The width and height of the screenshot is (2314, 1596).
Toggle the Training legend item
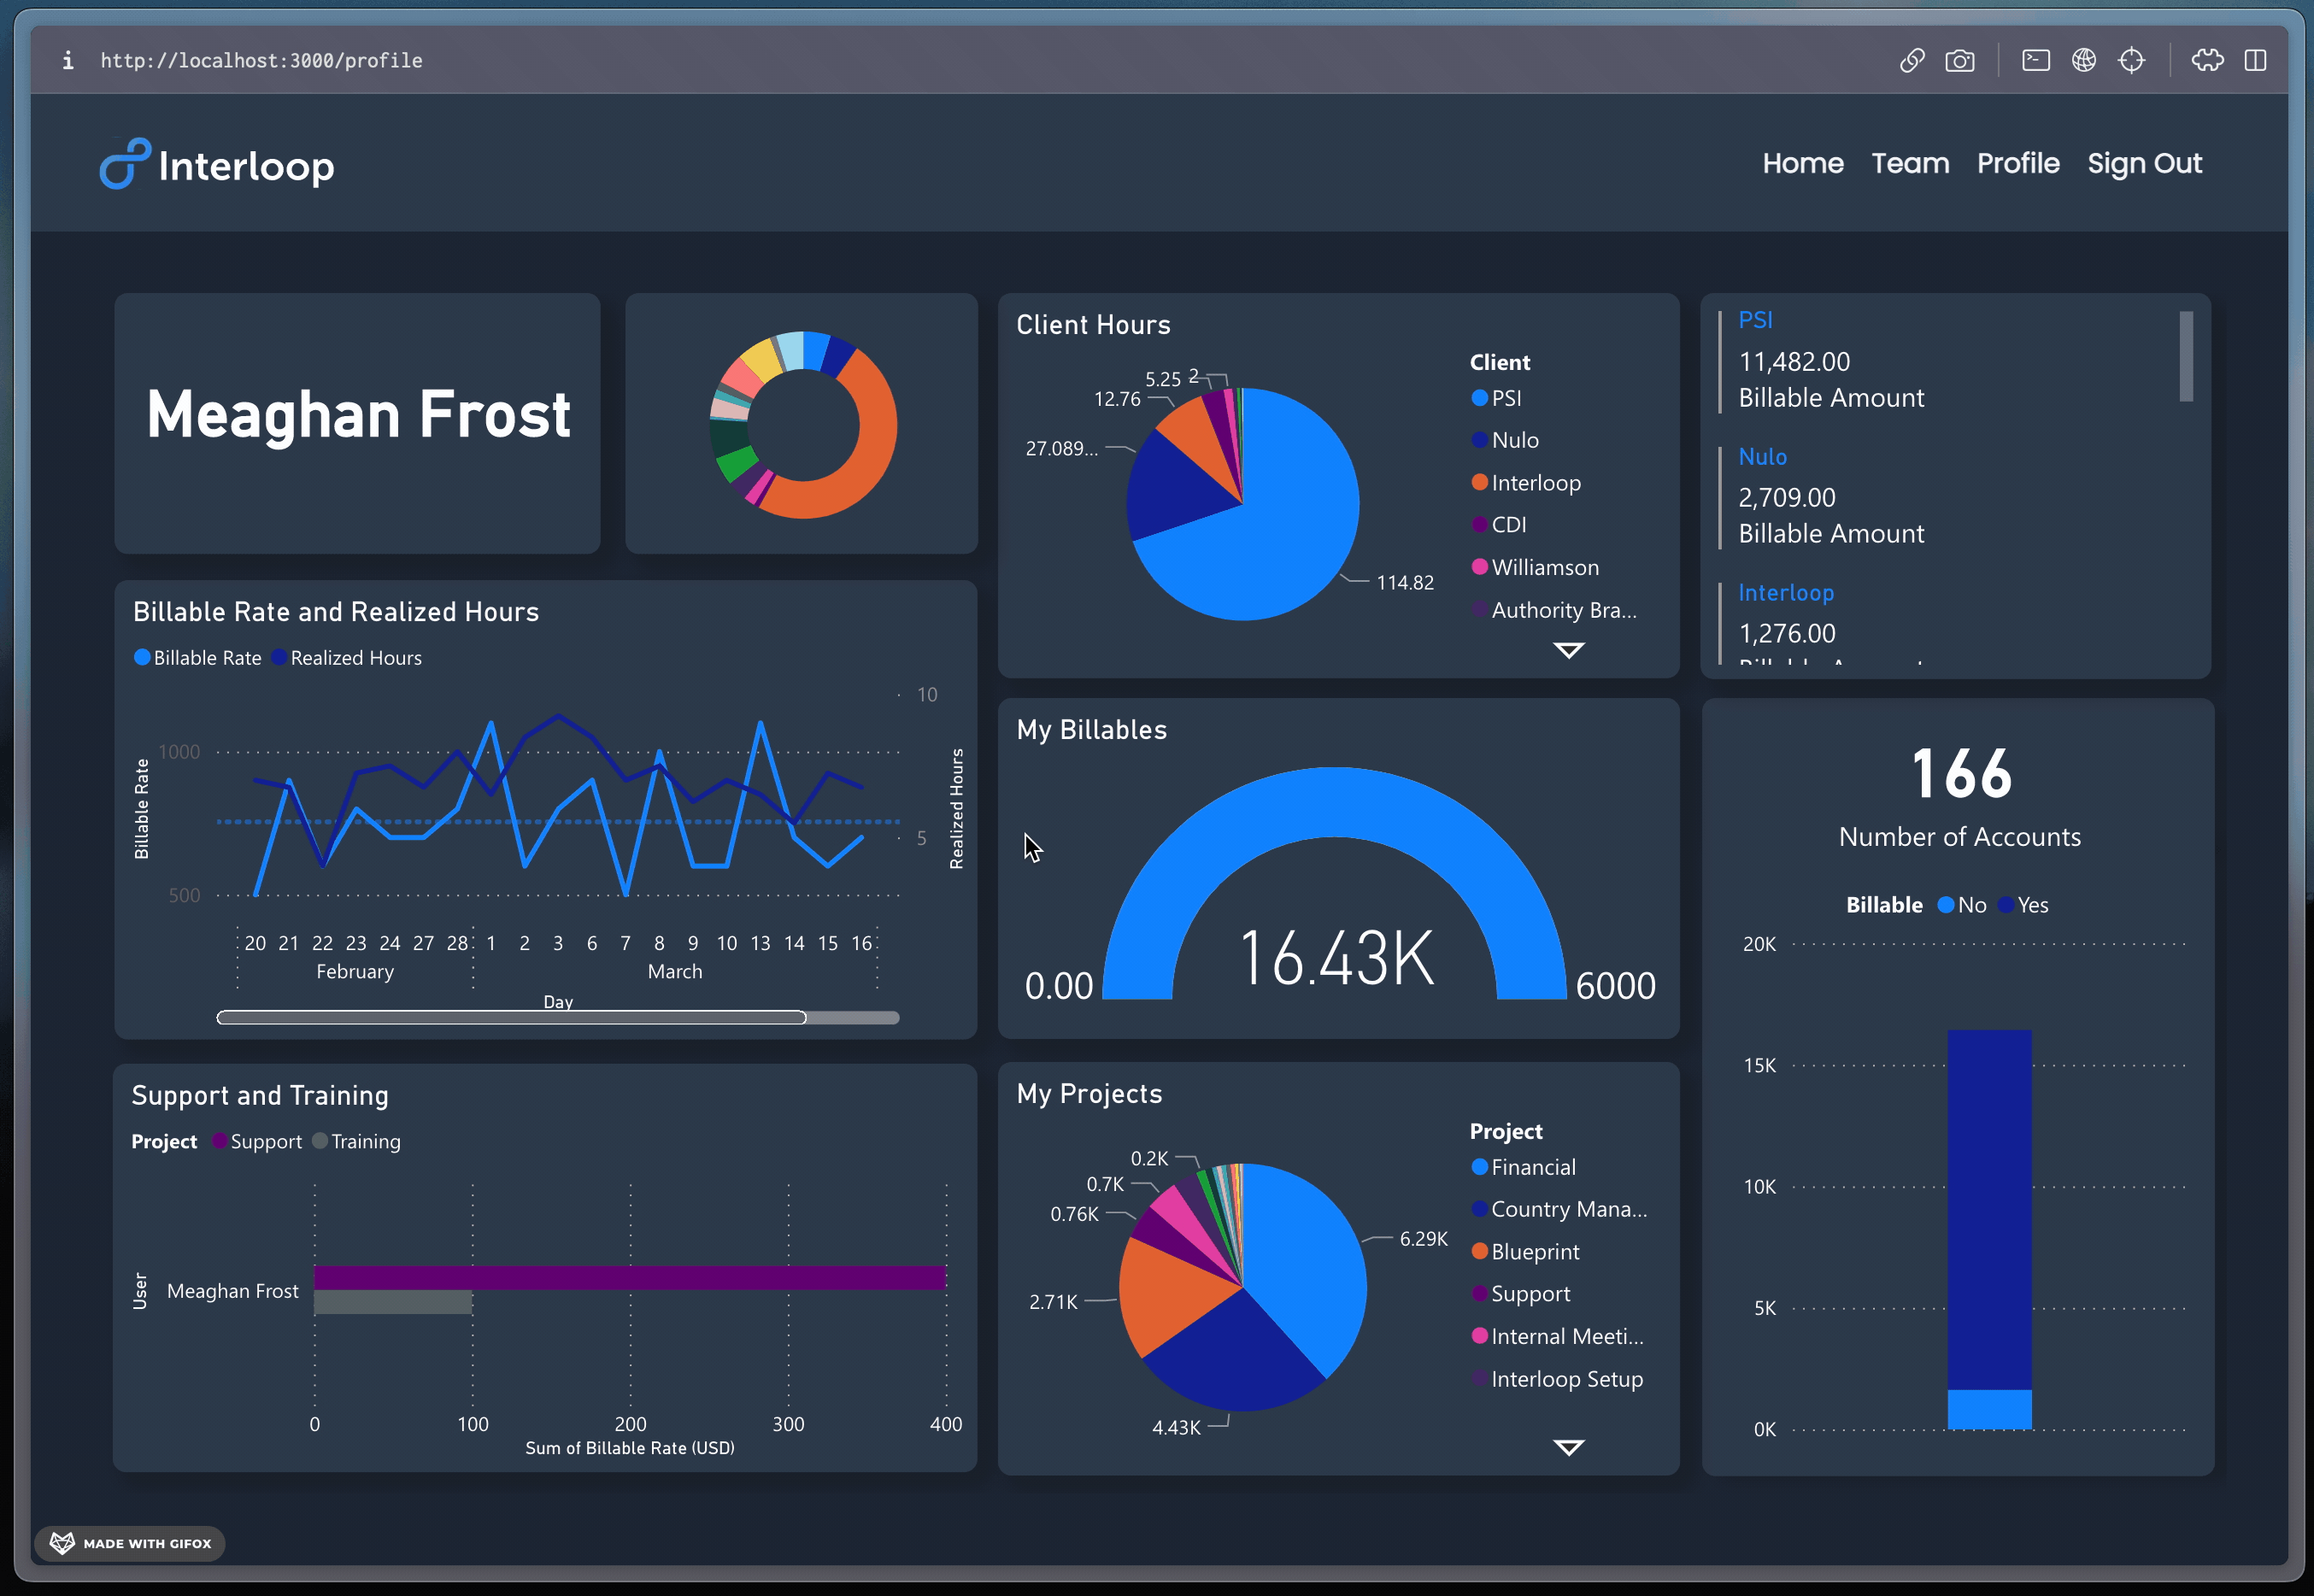[x=357, y=1142]
